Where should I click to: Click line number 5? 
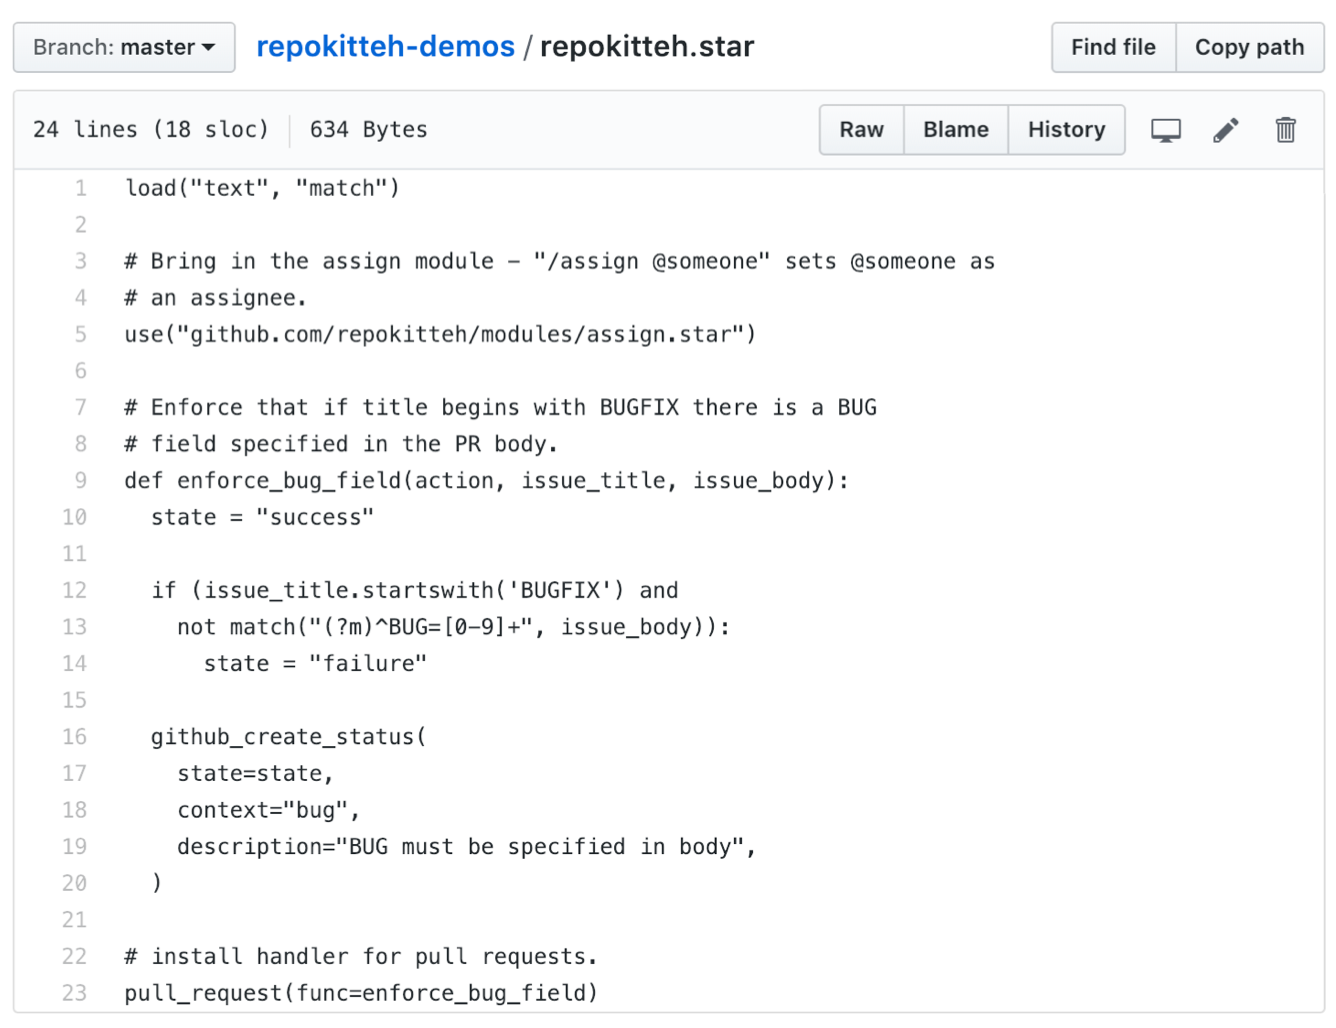(81, 334)
